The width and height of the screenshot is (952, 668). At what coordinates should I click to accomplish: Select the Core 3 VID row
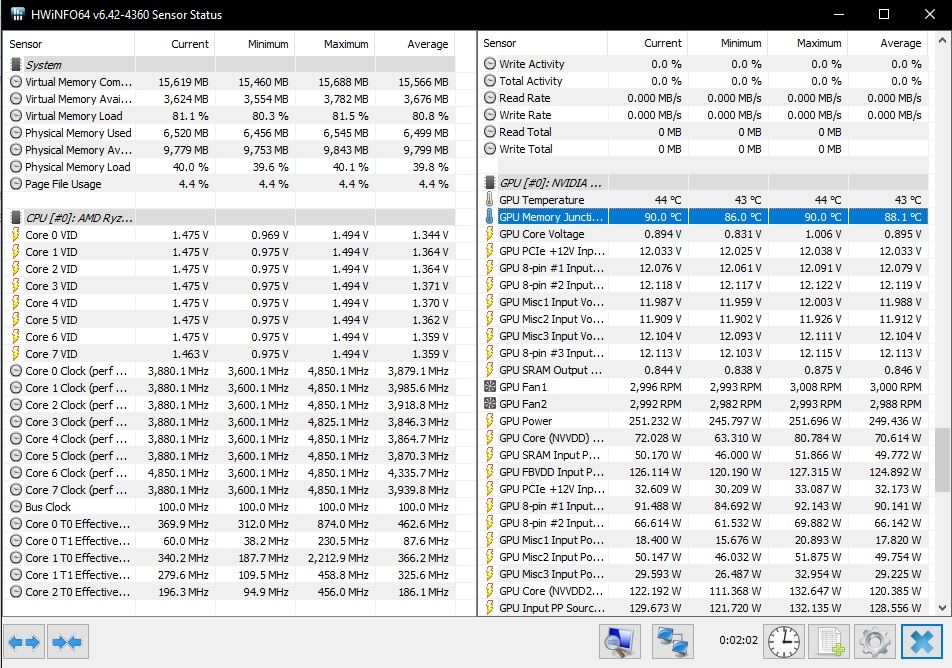click(232, 285)
